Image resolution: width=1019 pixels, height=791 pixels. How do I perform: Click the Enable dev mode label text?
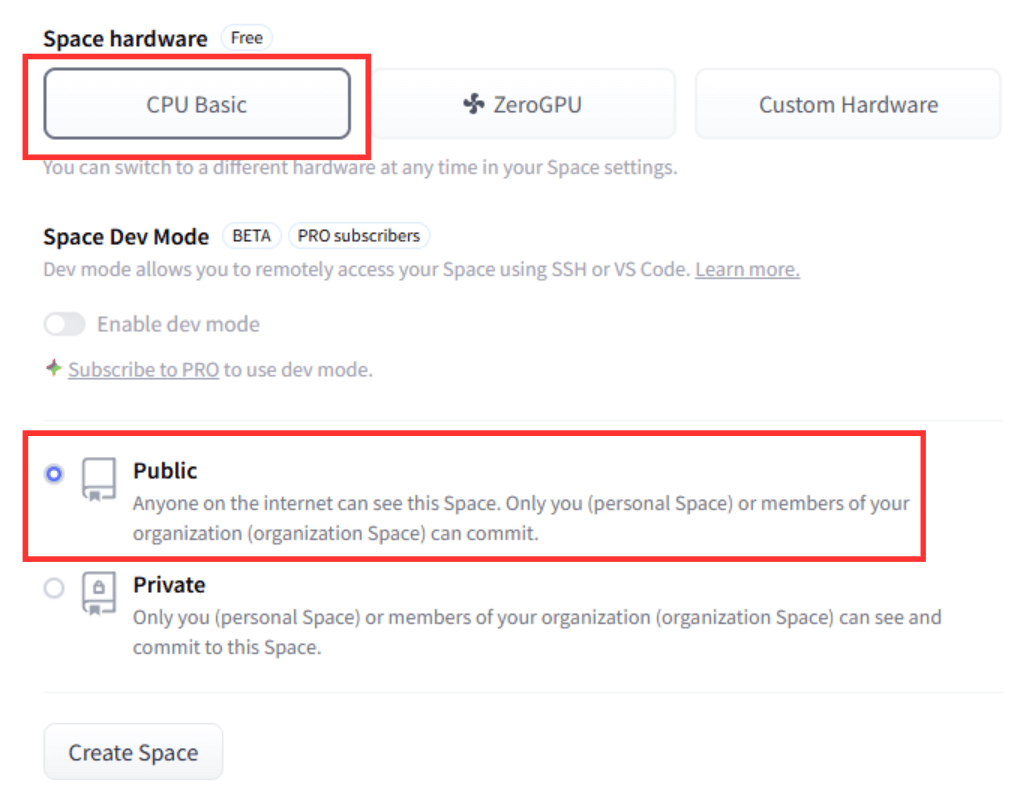(178, 324)
